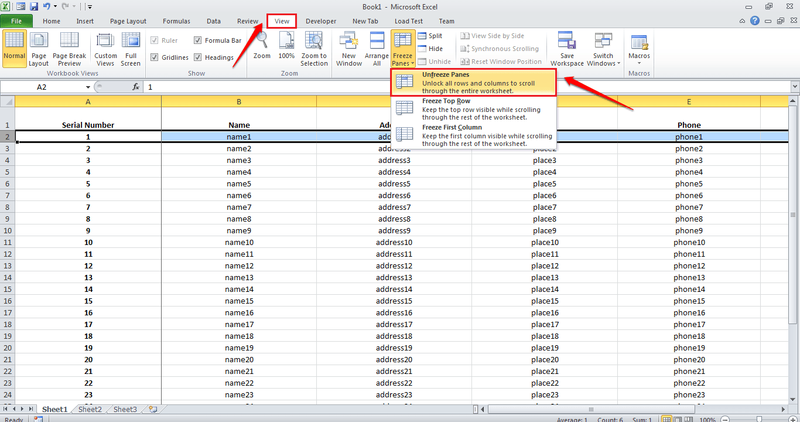Toggle the Gridlines checkbox
This screenshot has height=422, width=800.
154,57
